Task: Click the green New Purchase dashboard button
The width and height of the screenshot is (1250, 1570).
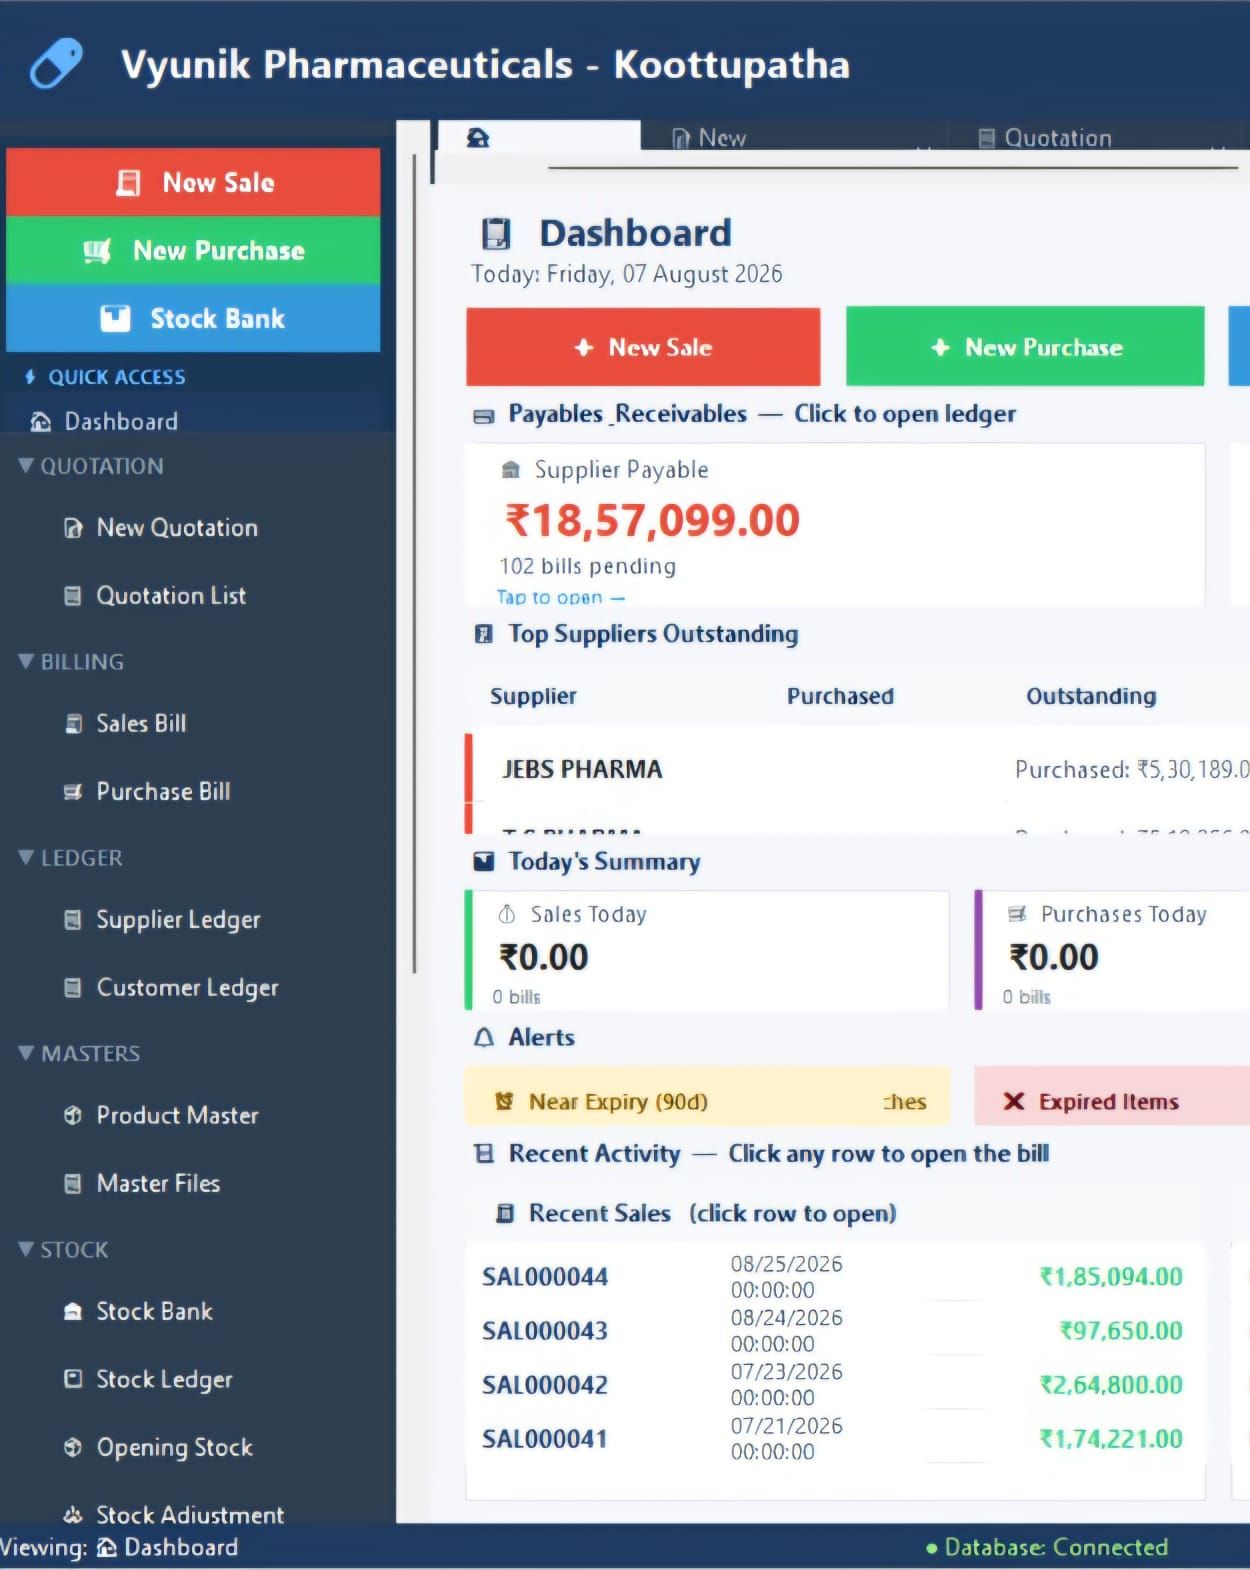Action: point(1025,347)
